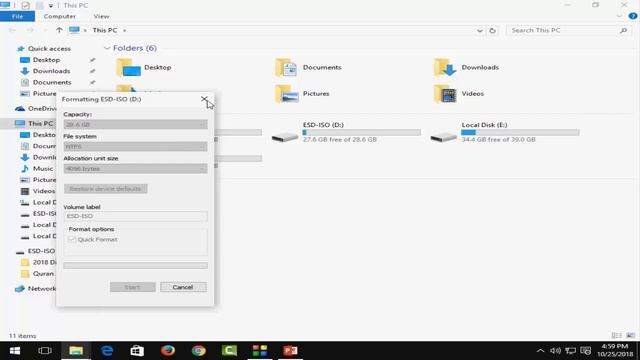Open the Quran folder in sidebar

pyautogui.click(x=38, y=274)
